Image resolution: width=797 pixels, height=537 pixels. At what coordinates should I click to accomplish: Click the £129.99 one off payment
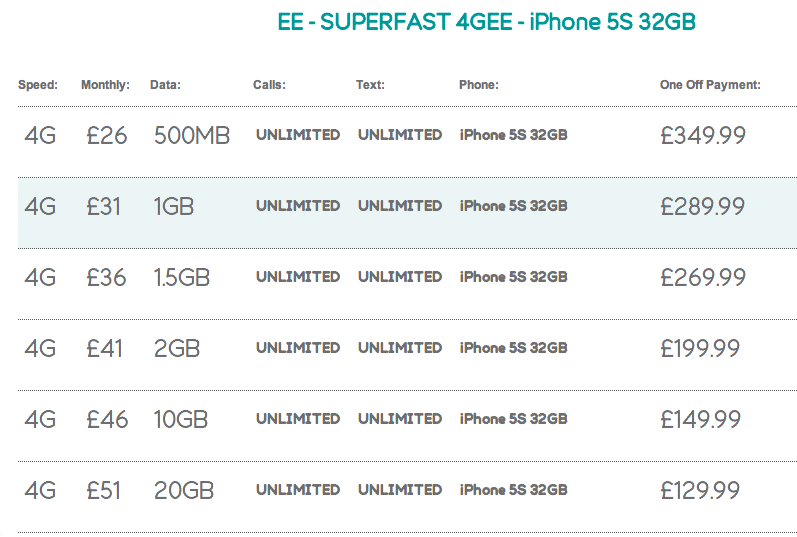[700, 490]
